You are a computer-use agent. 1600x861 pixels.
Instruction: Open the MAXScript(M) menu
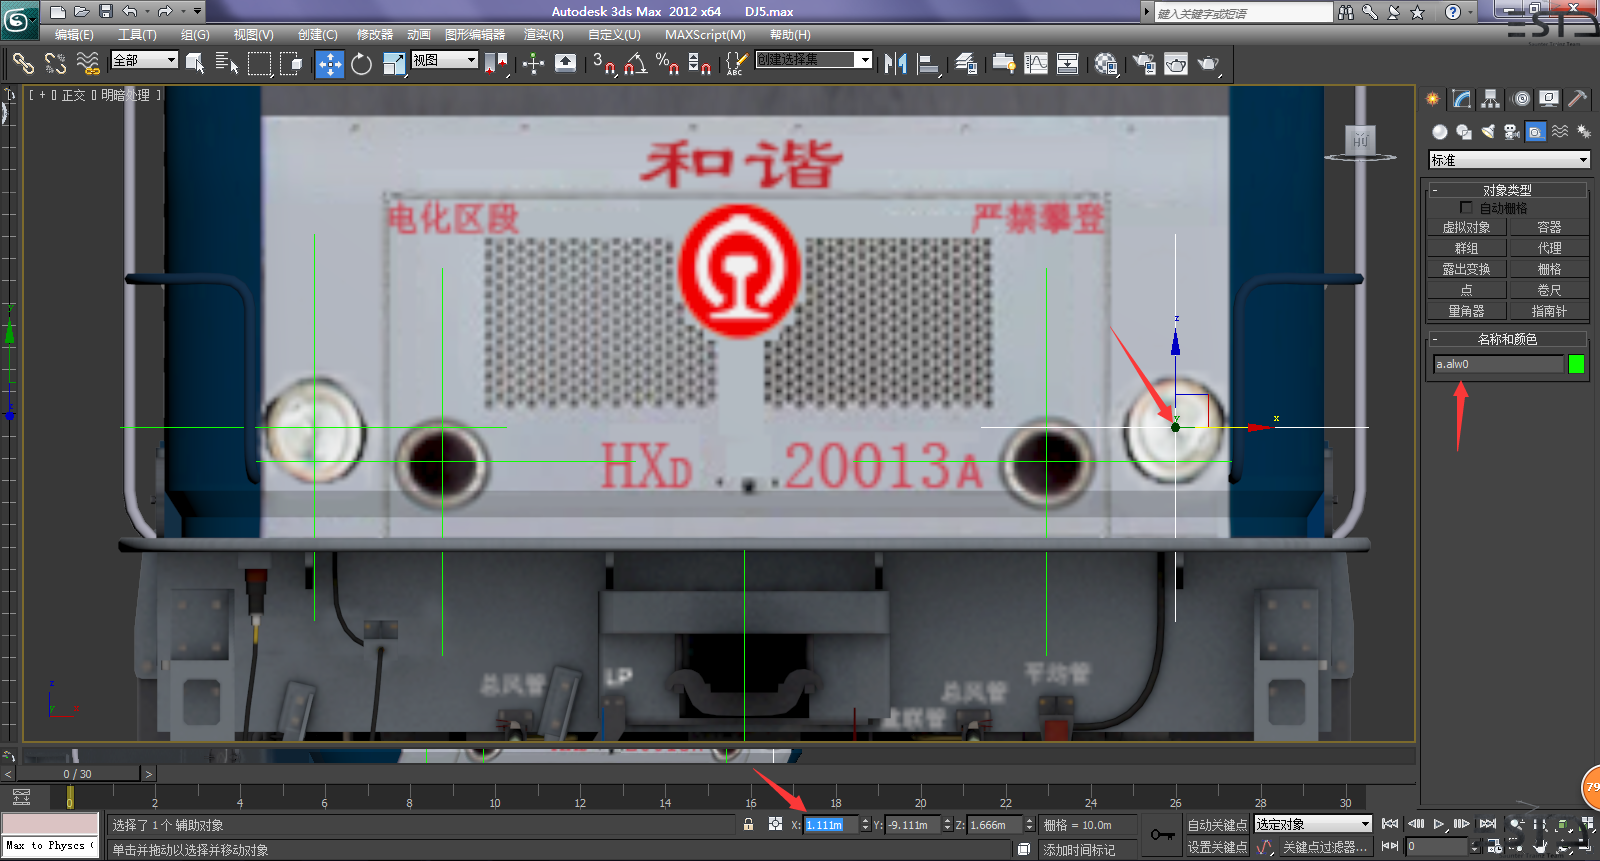(705, 34)
